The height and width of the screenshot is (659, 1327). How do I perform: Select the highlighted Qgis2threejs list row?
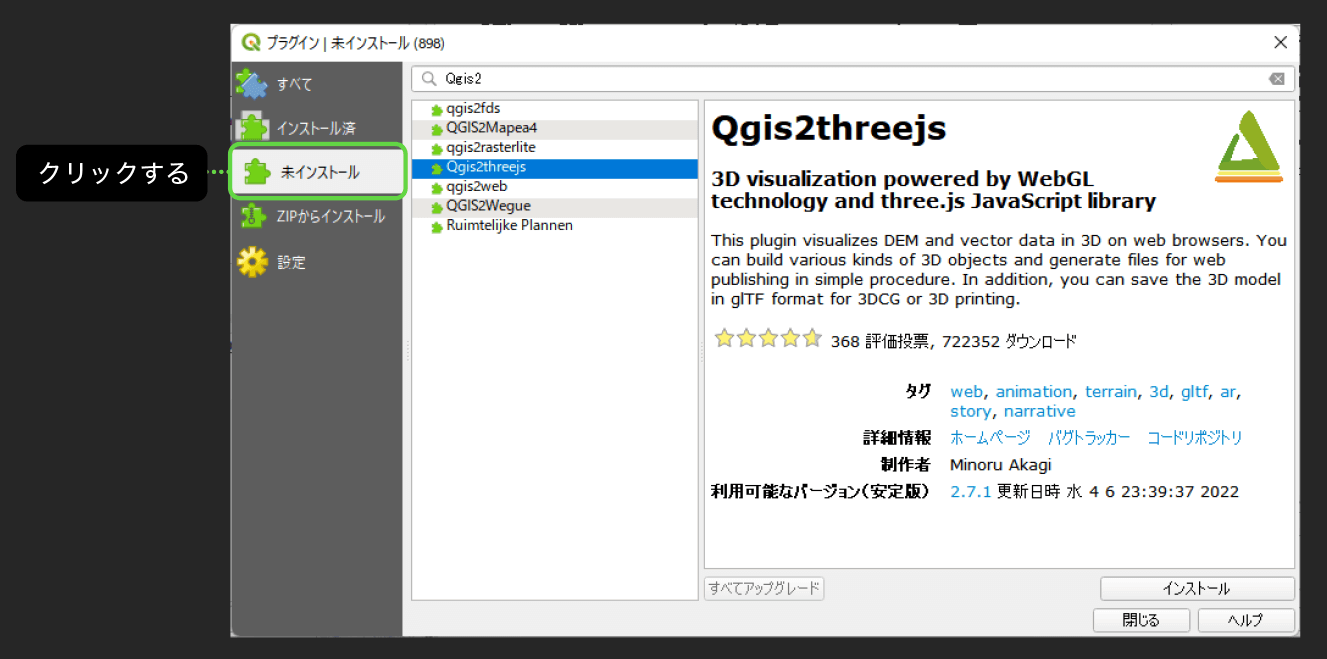coord(555,167)
